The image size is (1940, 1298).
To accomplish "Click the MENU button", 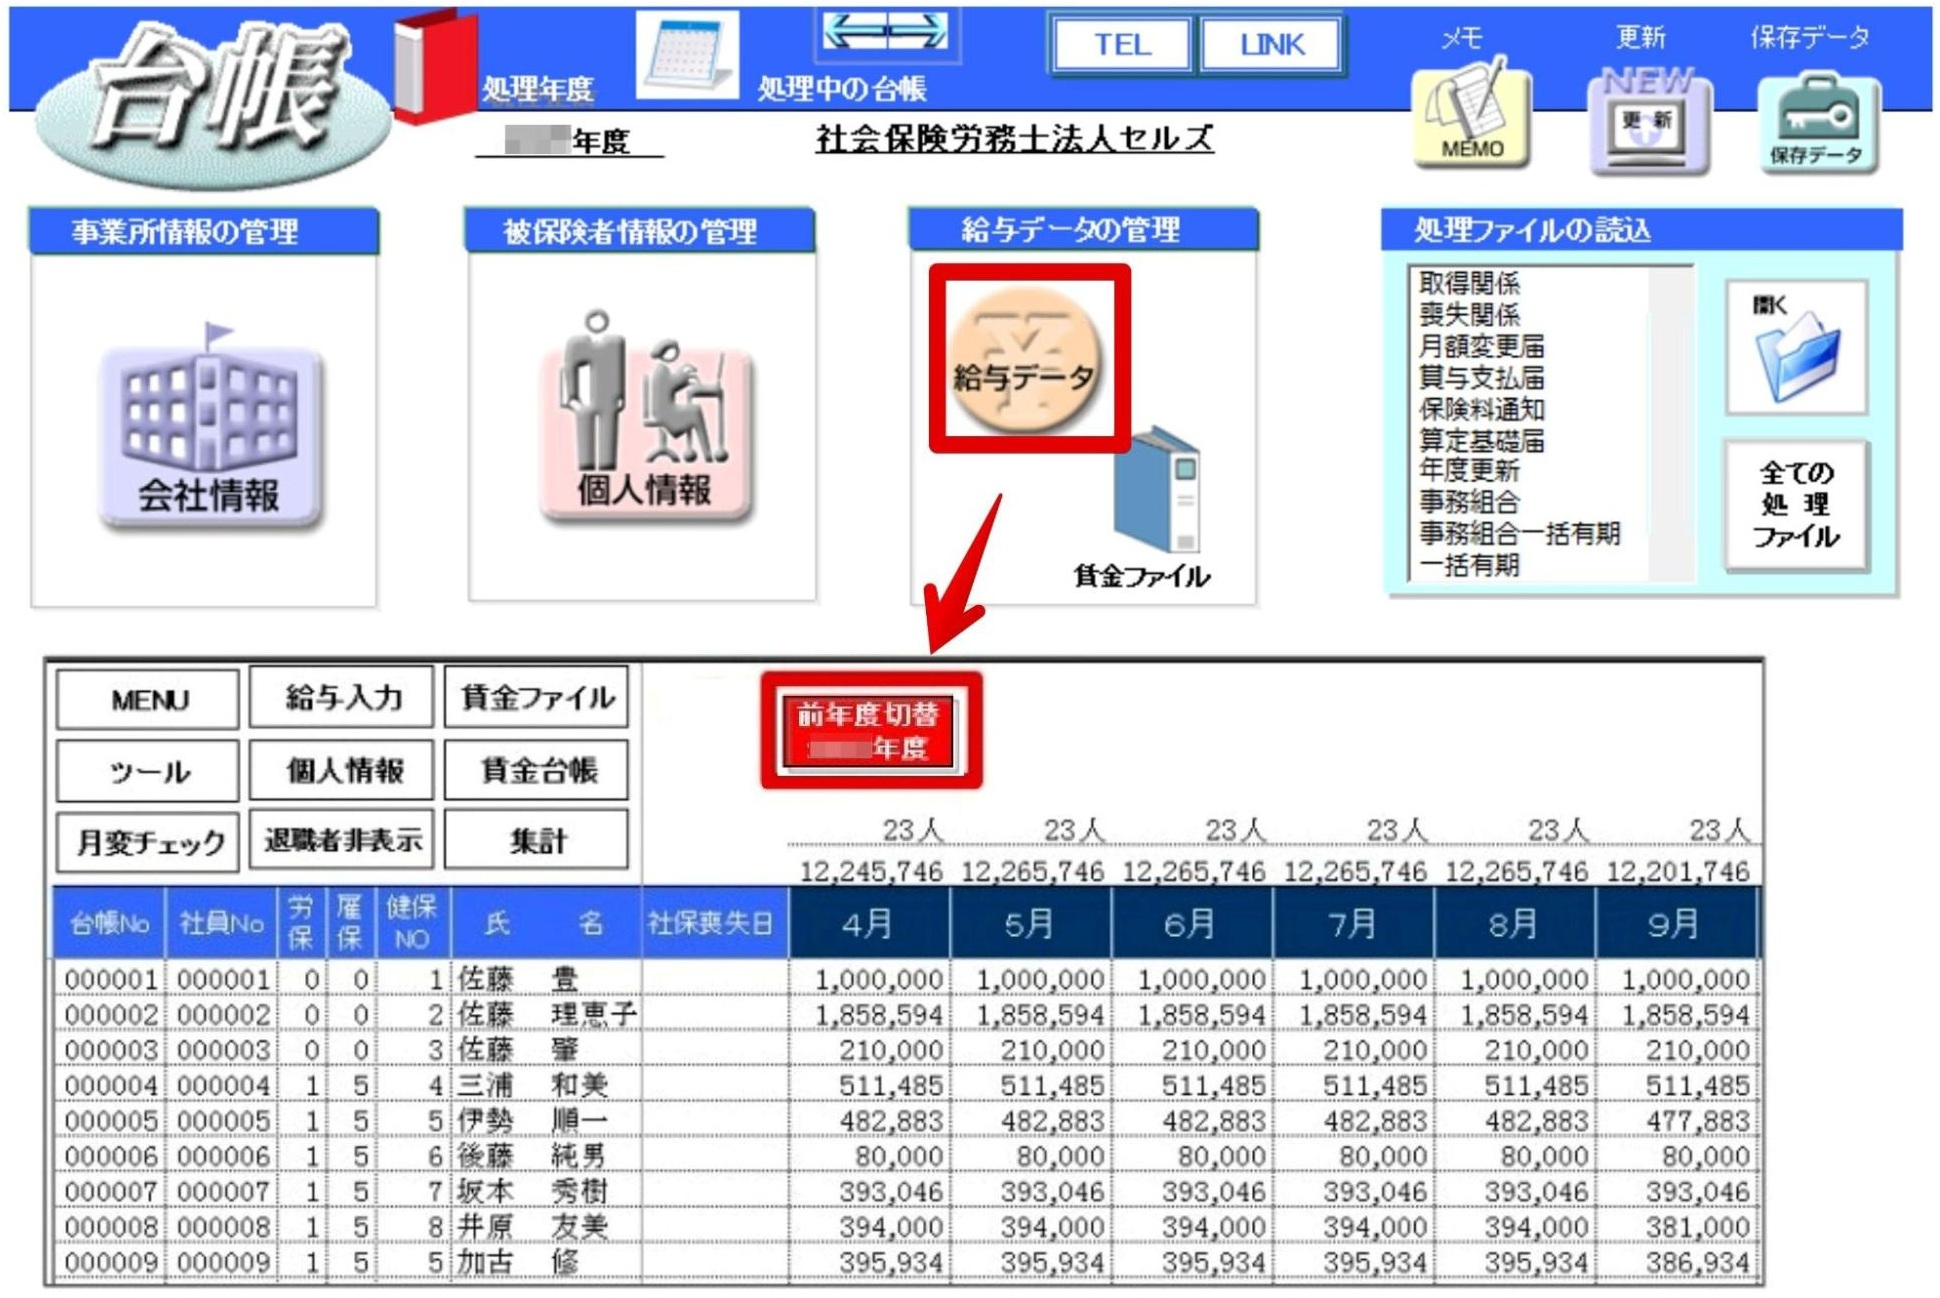I will (148, 699).
